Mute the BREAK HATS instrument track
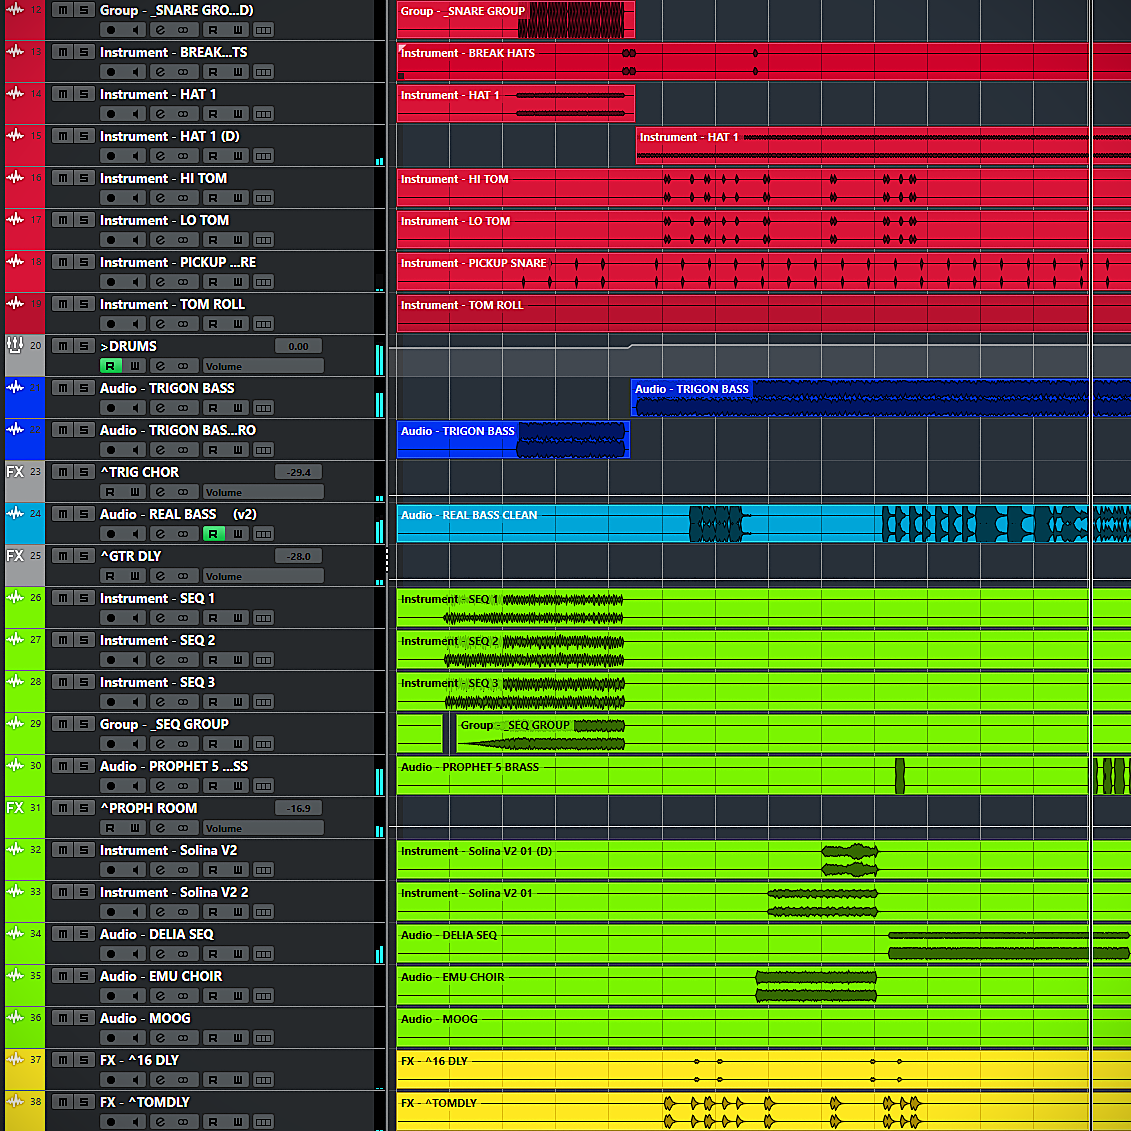 (61, 52)
